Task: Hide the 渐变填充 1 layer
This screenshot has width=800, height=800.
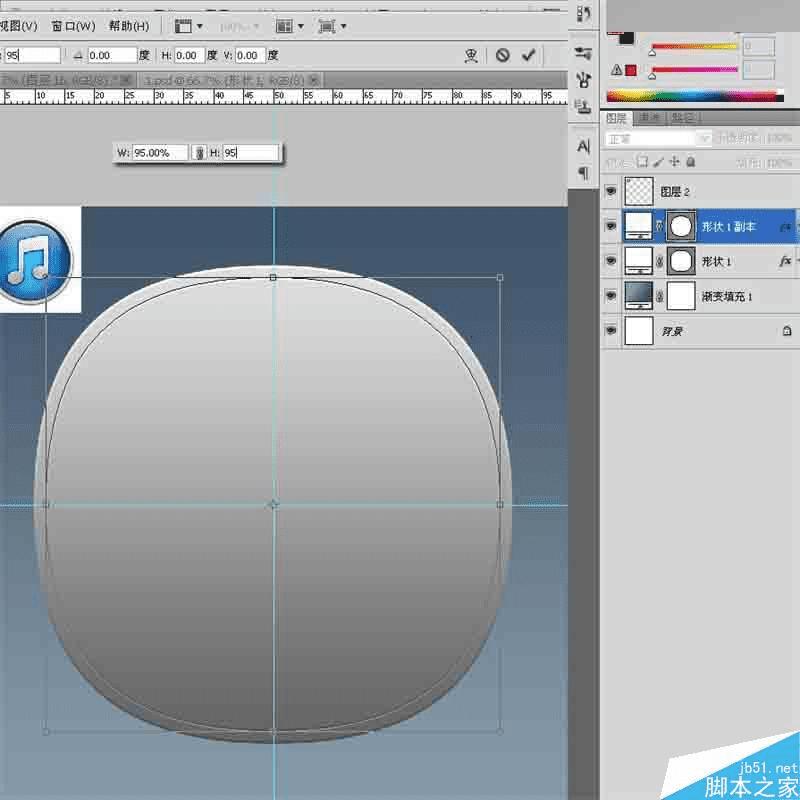Action: coord(611,295)
